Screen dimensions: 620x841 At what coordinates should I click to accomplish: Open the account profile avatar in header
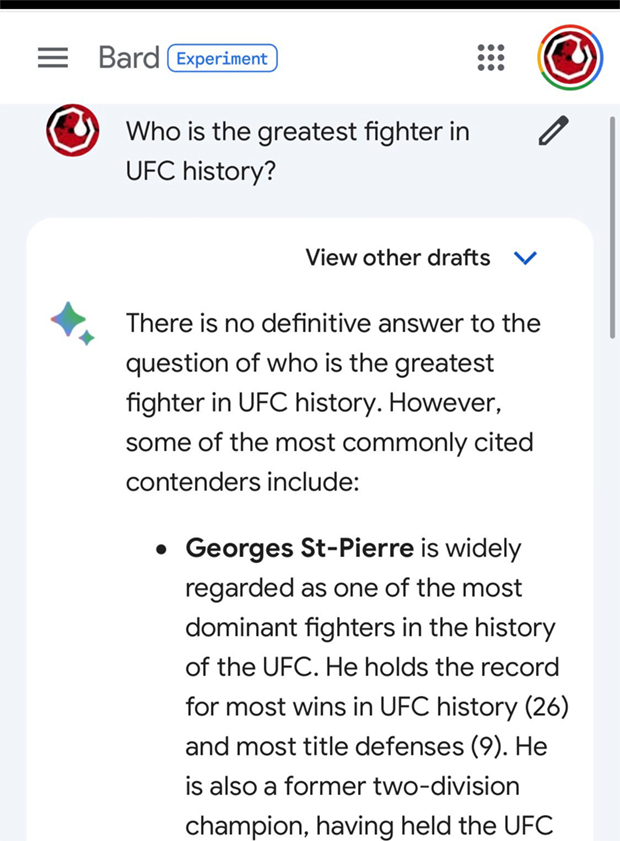point(570,57)
